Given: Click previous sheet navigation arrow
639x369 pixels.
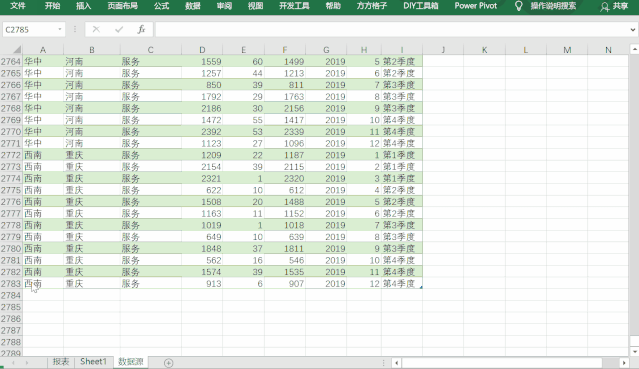Looking at the screenshot, I should [x=13, y=362].
